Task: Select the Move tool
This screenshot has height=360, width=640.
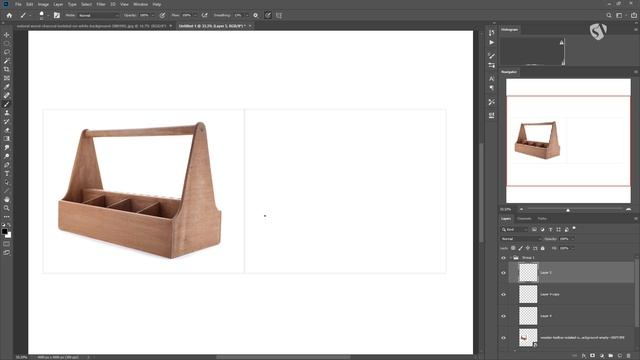Action: (7, 35)
